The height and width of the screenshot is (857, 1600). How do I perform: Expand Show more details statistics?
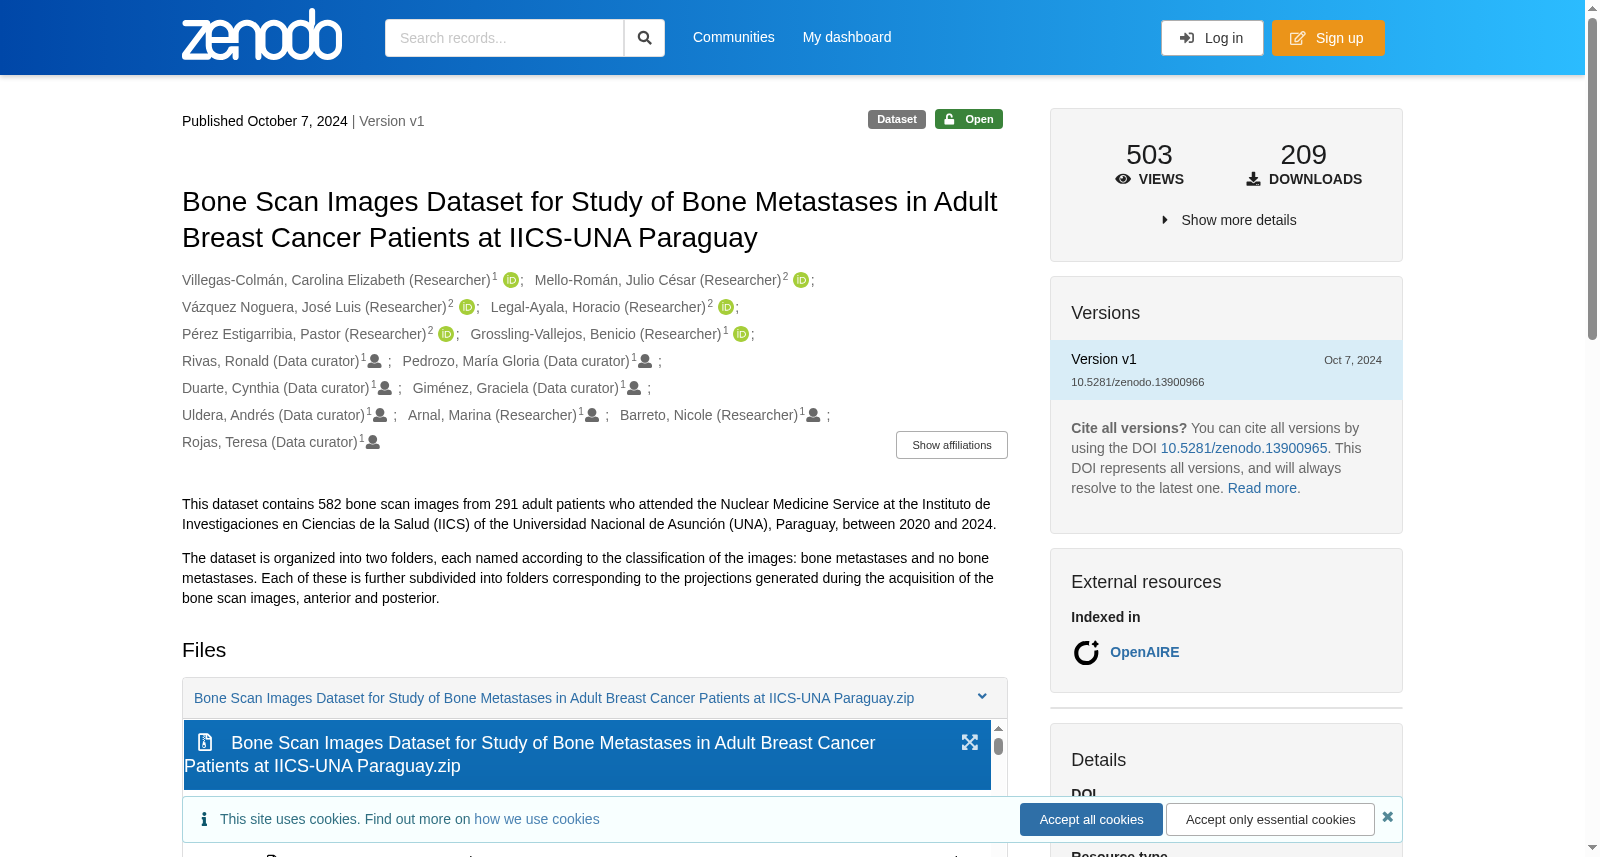pyautogui.click(x=1228, y=220)
